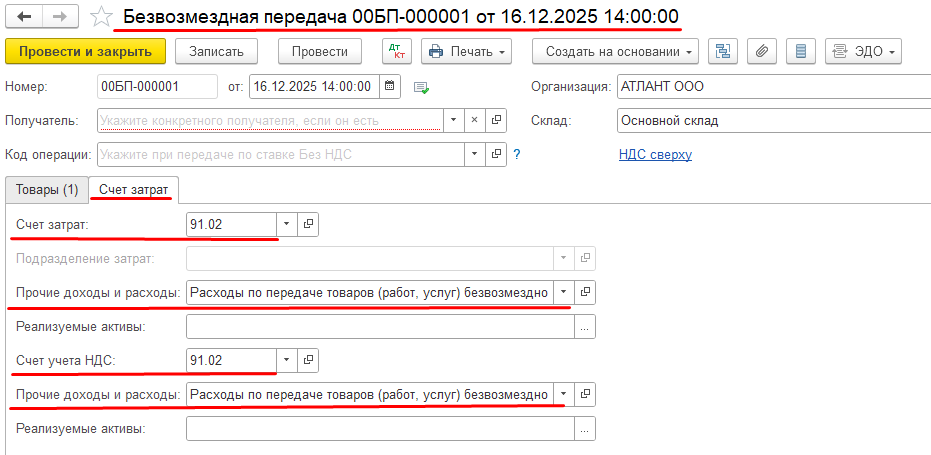Expand the Счет учета НДС dropdown
The height and width of the screenshot is (455, 931).
click(x=287, y=359)
